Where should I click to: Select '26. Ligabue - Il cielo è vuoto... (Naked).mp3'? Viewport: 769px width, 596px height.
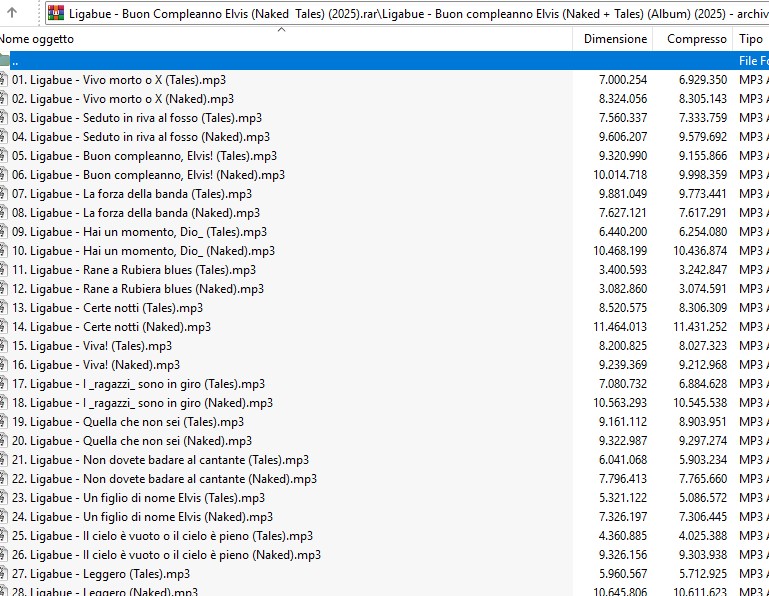tap(166, 555)
